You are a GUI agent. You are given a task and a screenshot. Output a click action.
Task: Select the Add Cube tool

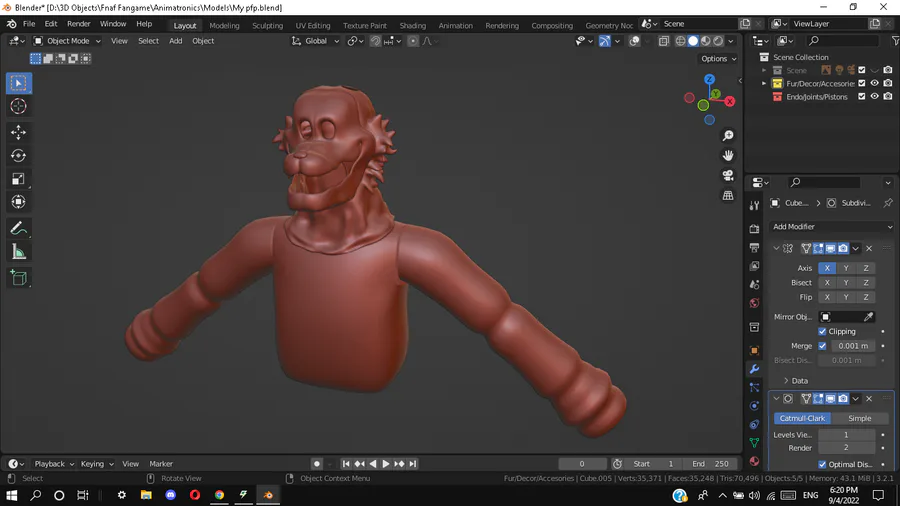point(18,278)
